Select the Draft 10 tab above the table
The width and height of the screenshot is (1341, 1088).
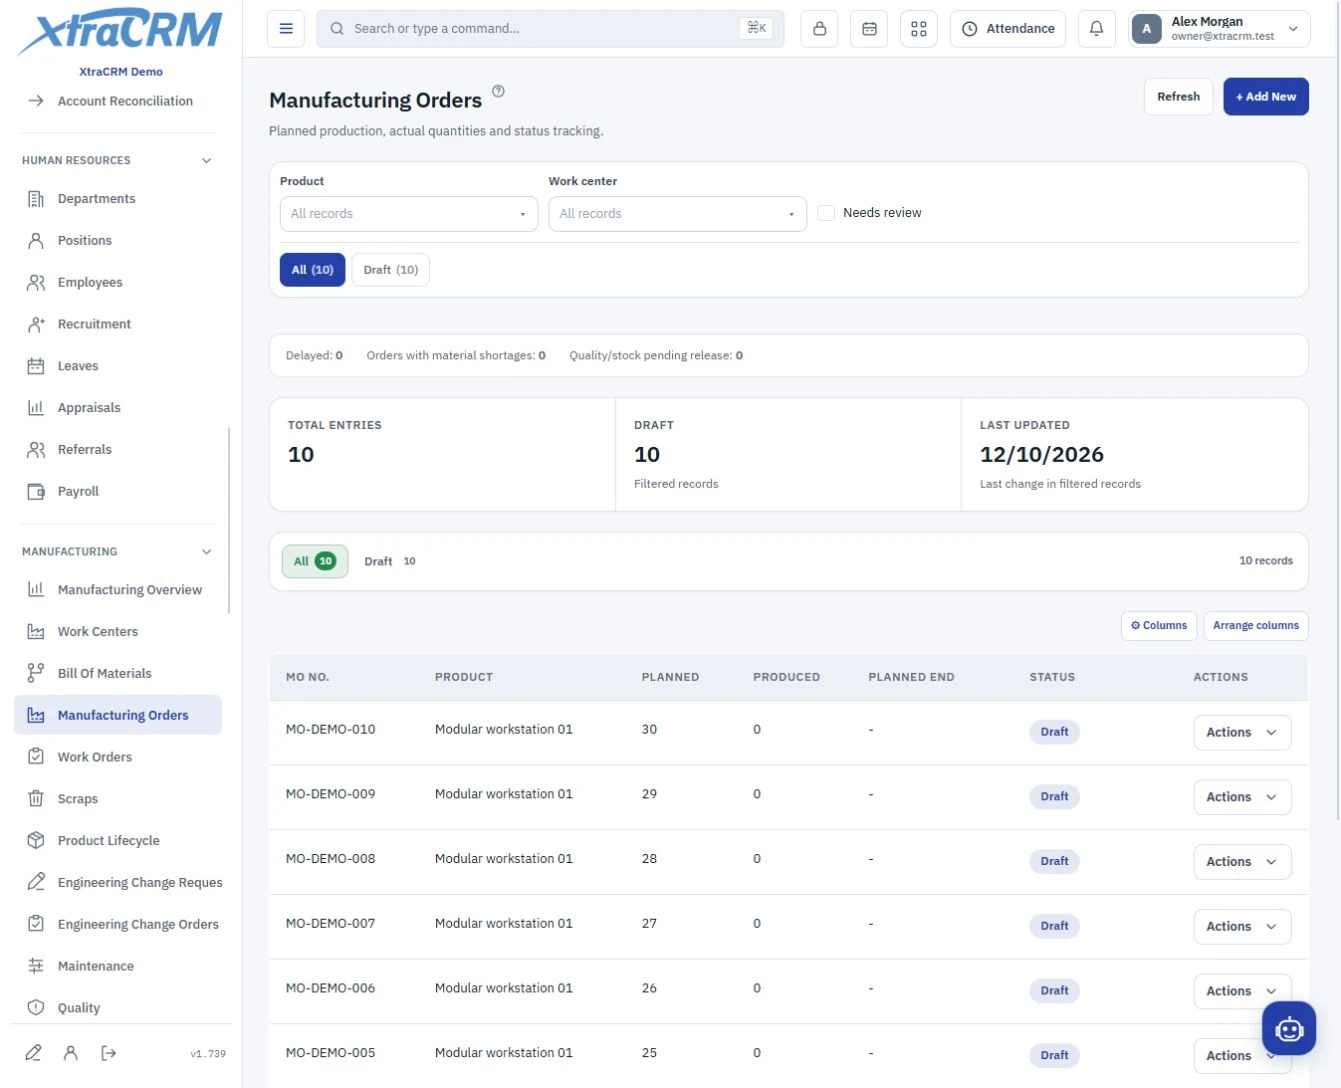pos(390,561)
